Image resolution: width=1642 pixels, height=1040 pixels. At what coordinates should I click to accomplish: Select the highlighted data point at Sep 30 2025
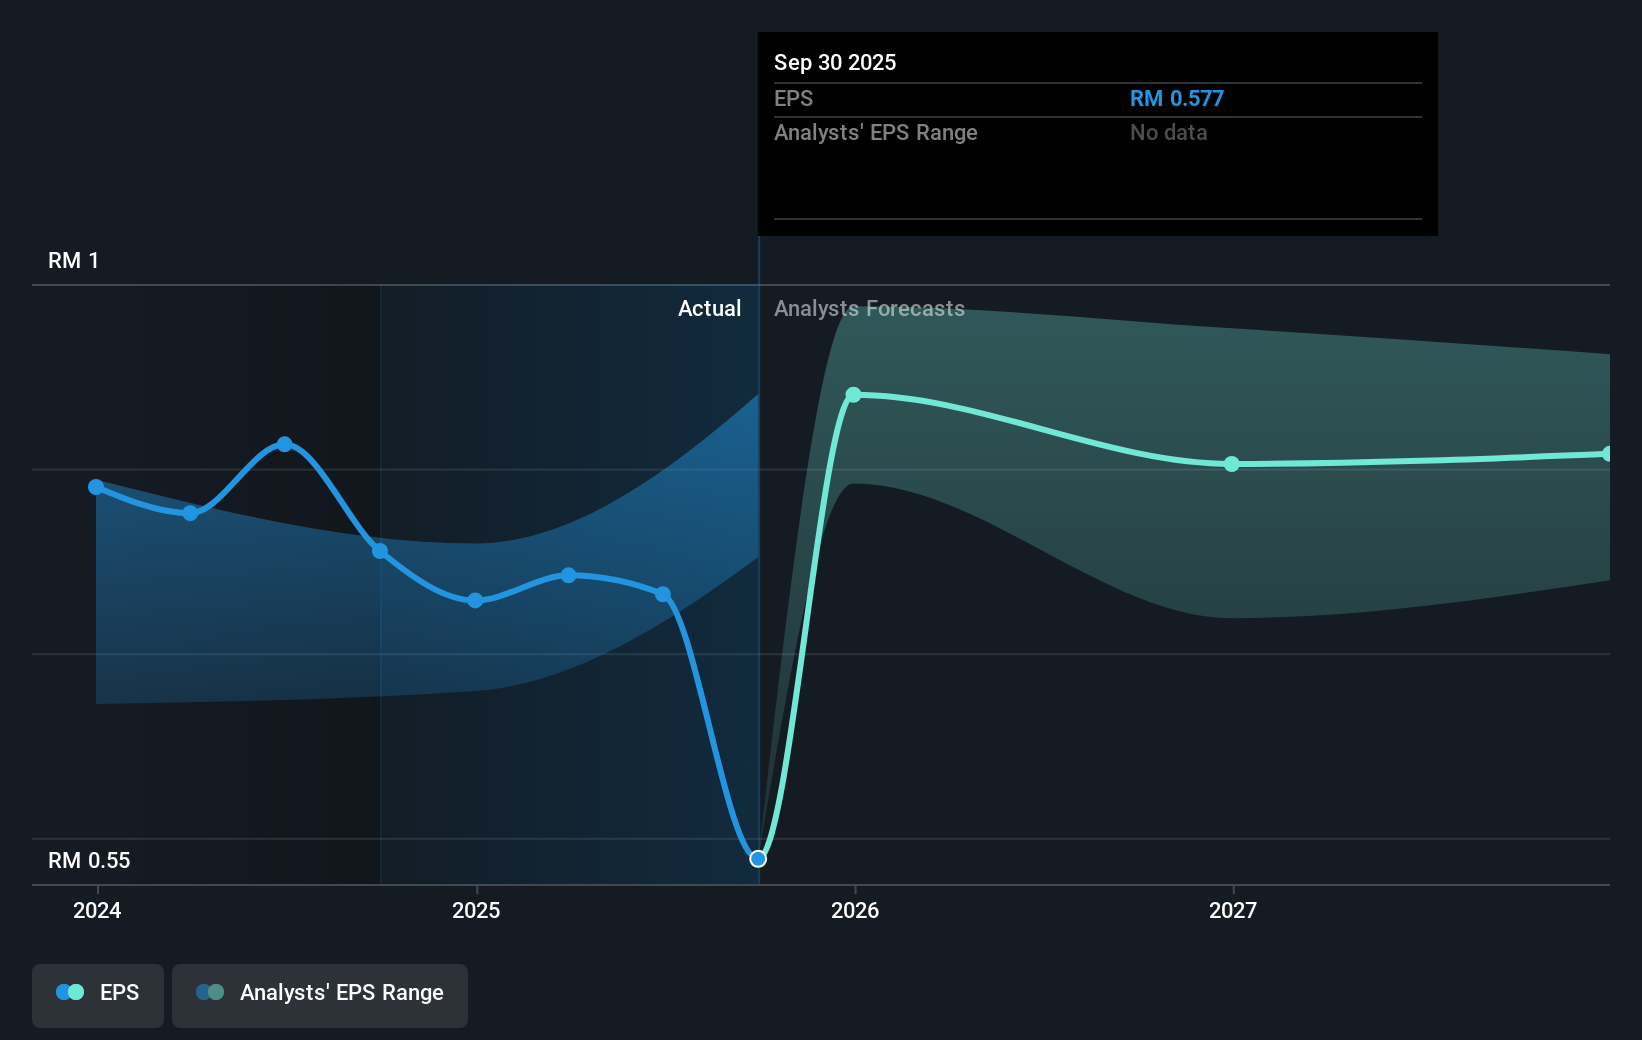coord(758,857)
